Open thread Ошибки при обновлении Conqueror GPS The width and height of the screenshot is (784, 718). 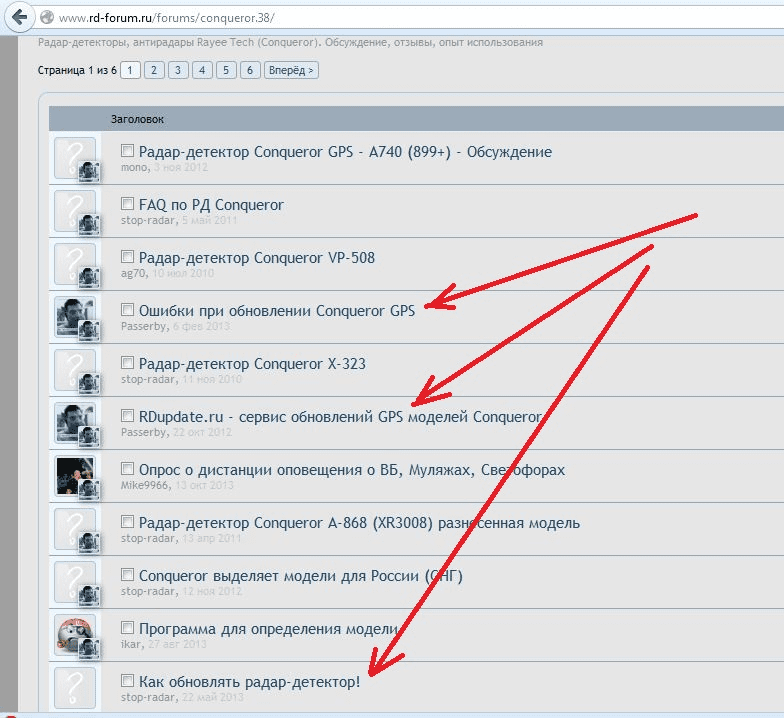click(x=276, y=310)
